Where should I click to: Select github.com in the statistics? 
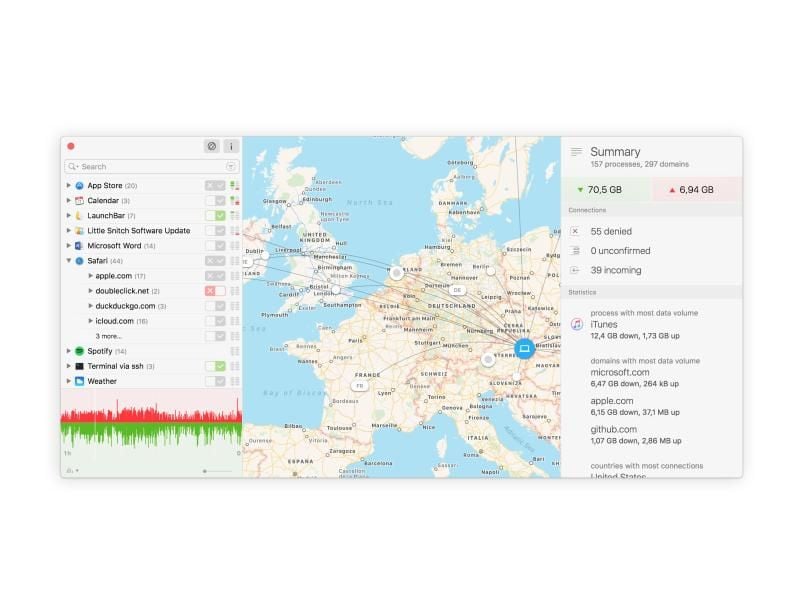coord(614,430)
